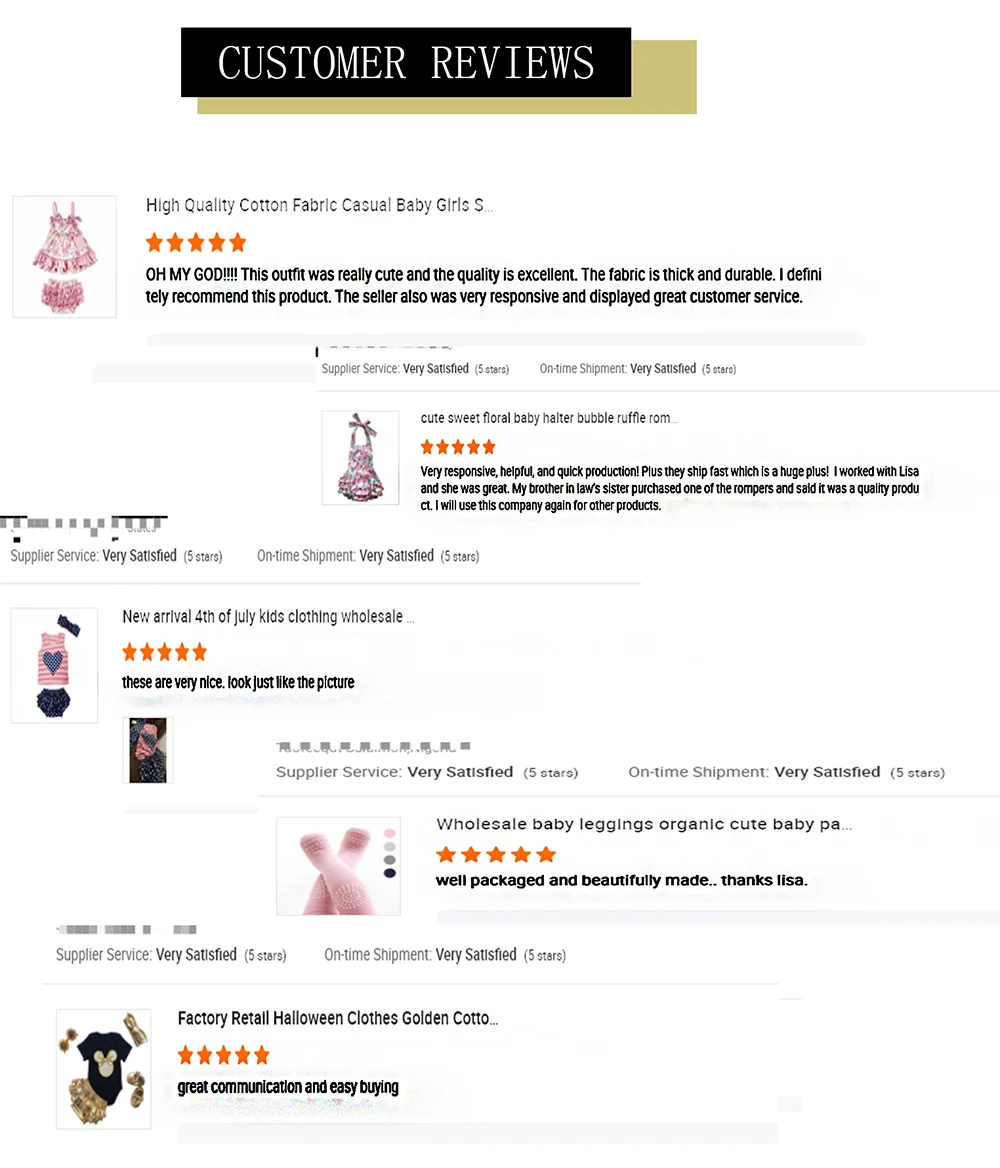Click the 'well packaged and beautifully made' review text
The image size is (1000, 1168).
[621, 880]
